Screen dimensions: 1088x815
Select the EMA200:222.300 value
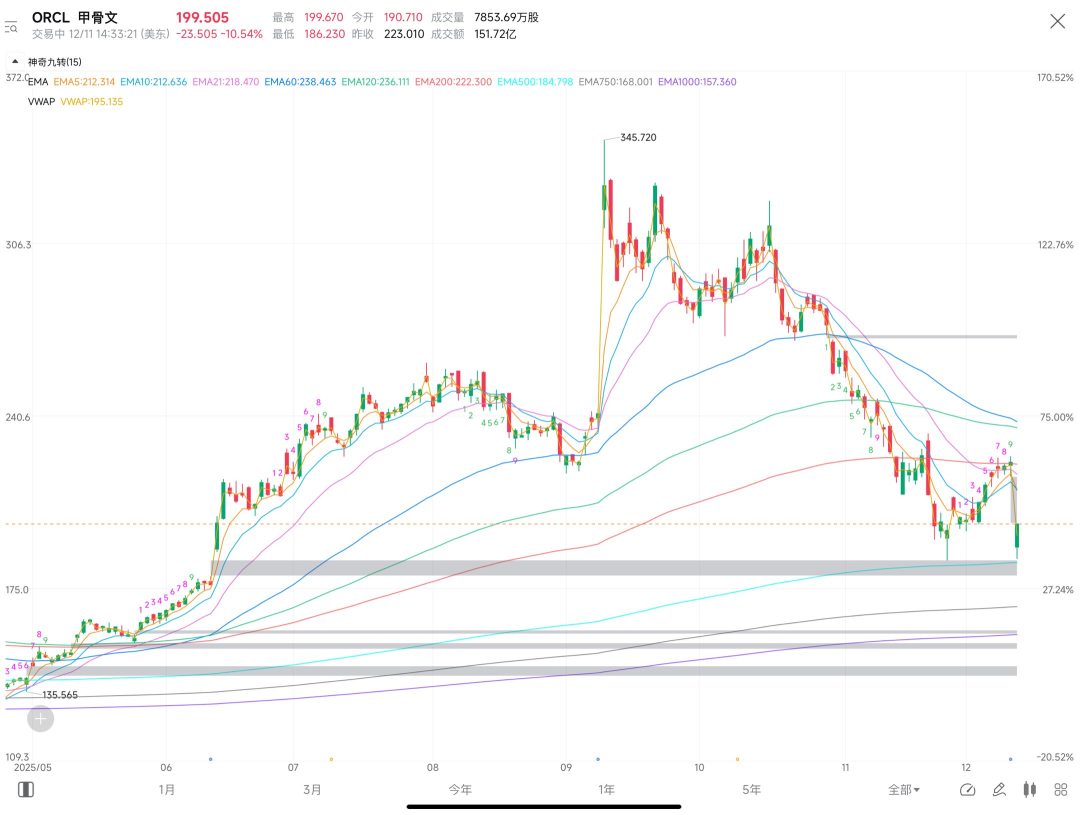pyautogui.click(x=453, y=82)
